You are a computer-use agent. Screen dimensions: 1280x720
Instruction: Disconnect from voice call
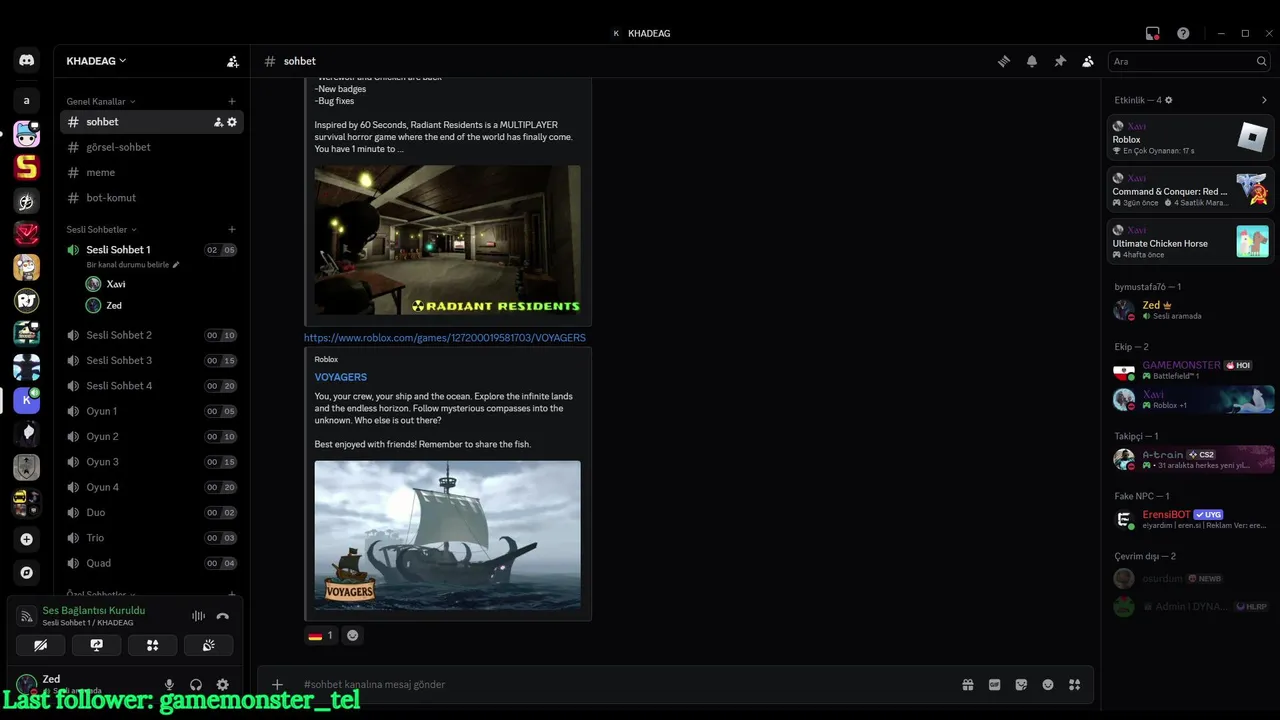click(223, 616)
